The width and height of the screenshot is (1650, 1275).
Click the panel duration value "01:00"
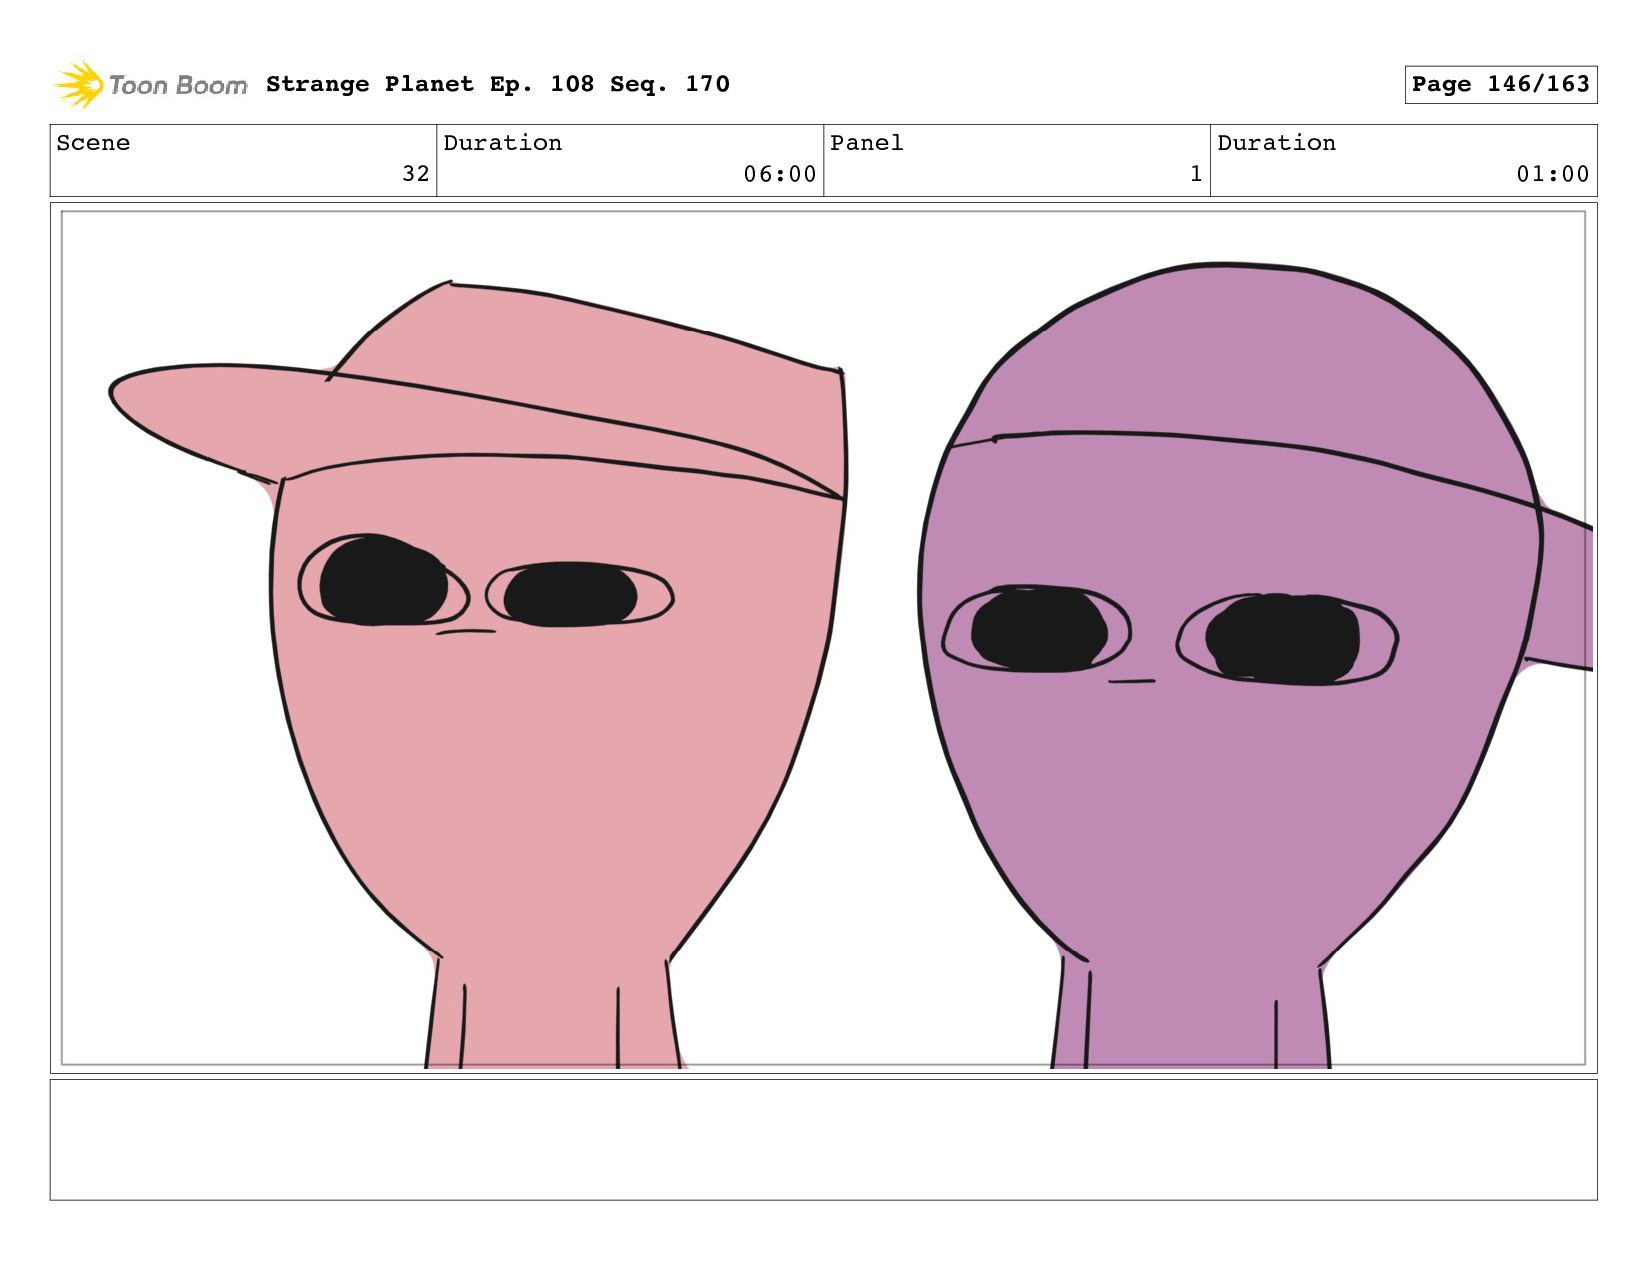[x=1553, y=174]
